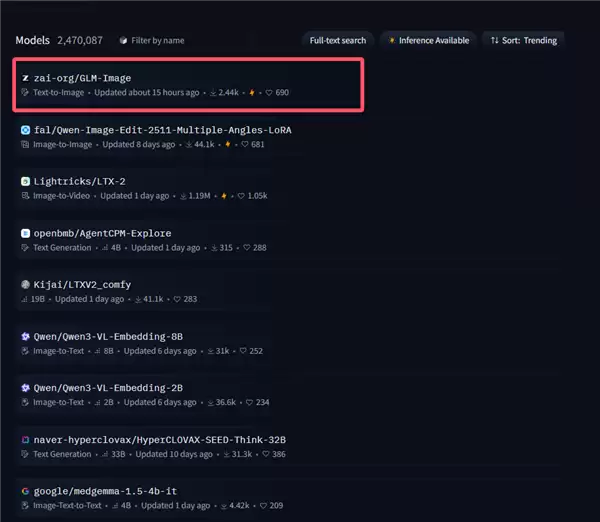This screenshot has height=522, width=600.
Task: Open the Sort: Trending dropdown
Action: point(523,40)
